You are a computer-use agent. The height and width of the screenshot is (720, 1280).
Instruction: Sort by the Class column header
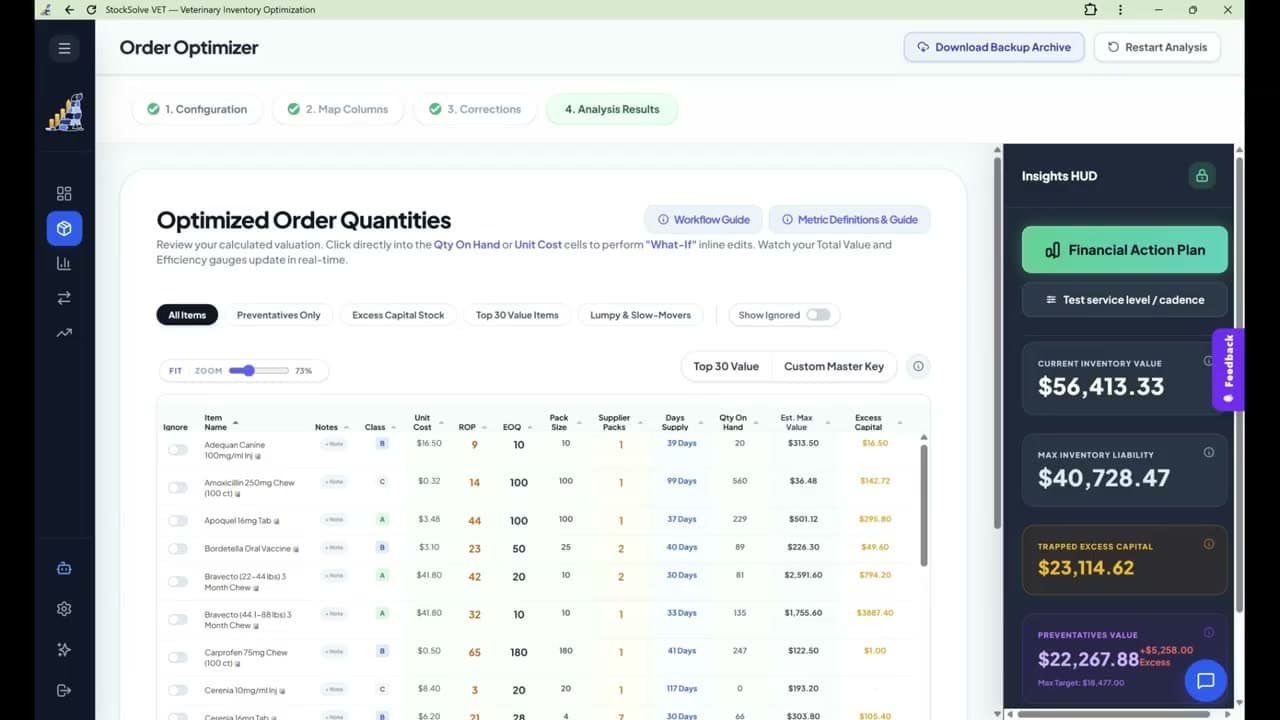pos(379,427)
